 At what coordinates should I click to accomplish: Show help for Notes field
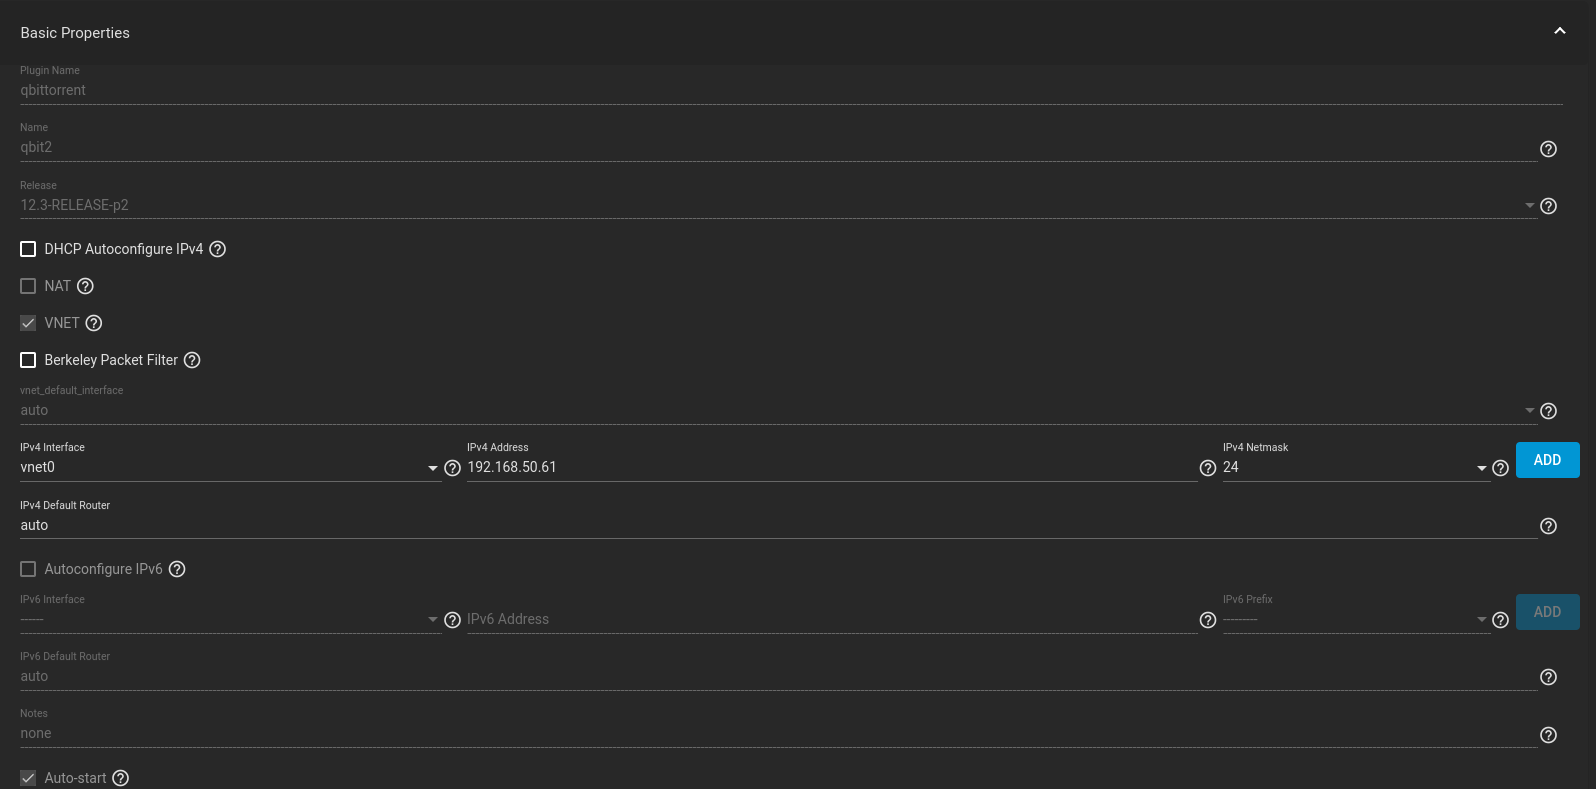(1548, 735)
